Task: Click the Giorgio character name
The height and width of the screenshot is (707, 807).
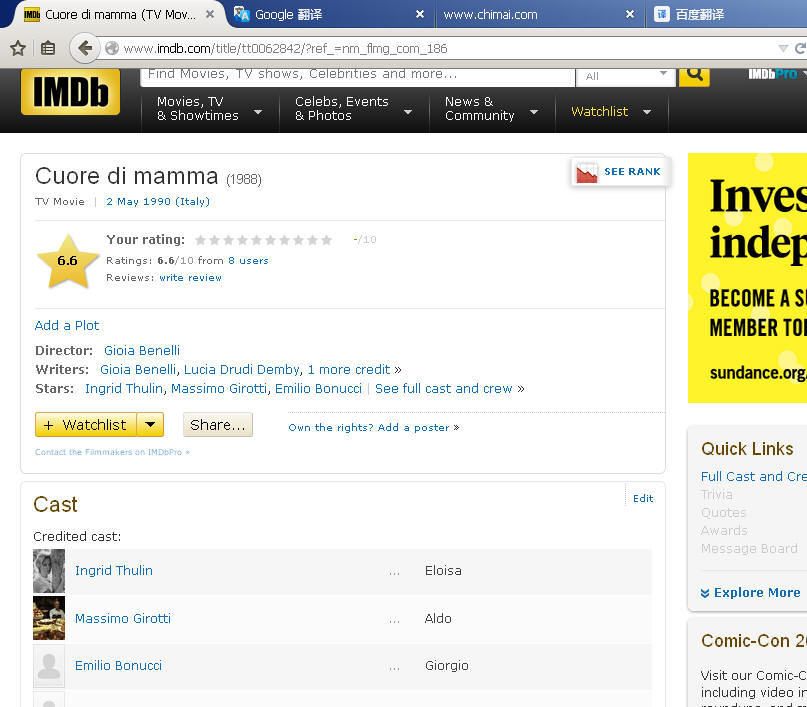Action: pyautogui.click(x=447, y=666)
